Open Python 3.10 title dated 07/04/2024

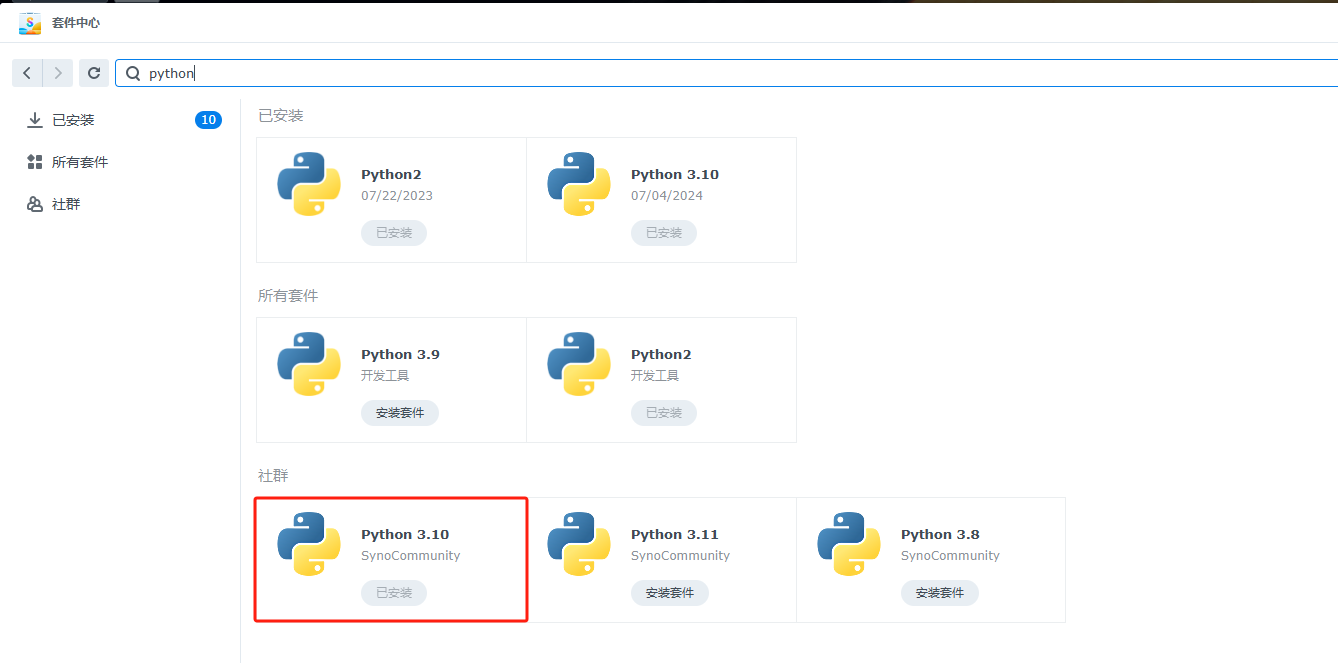[675, 174]
